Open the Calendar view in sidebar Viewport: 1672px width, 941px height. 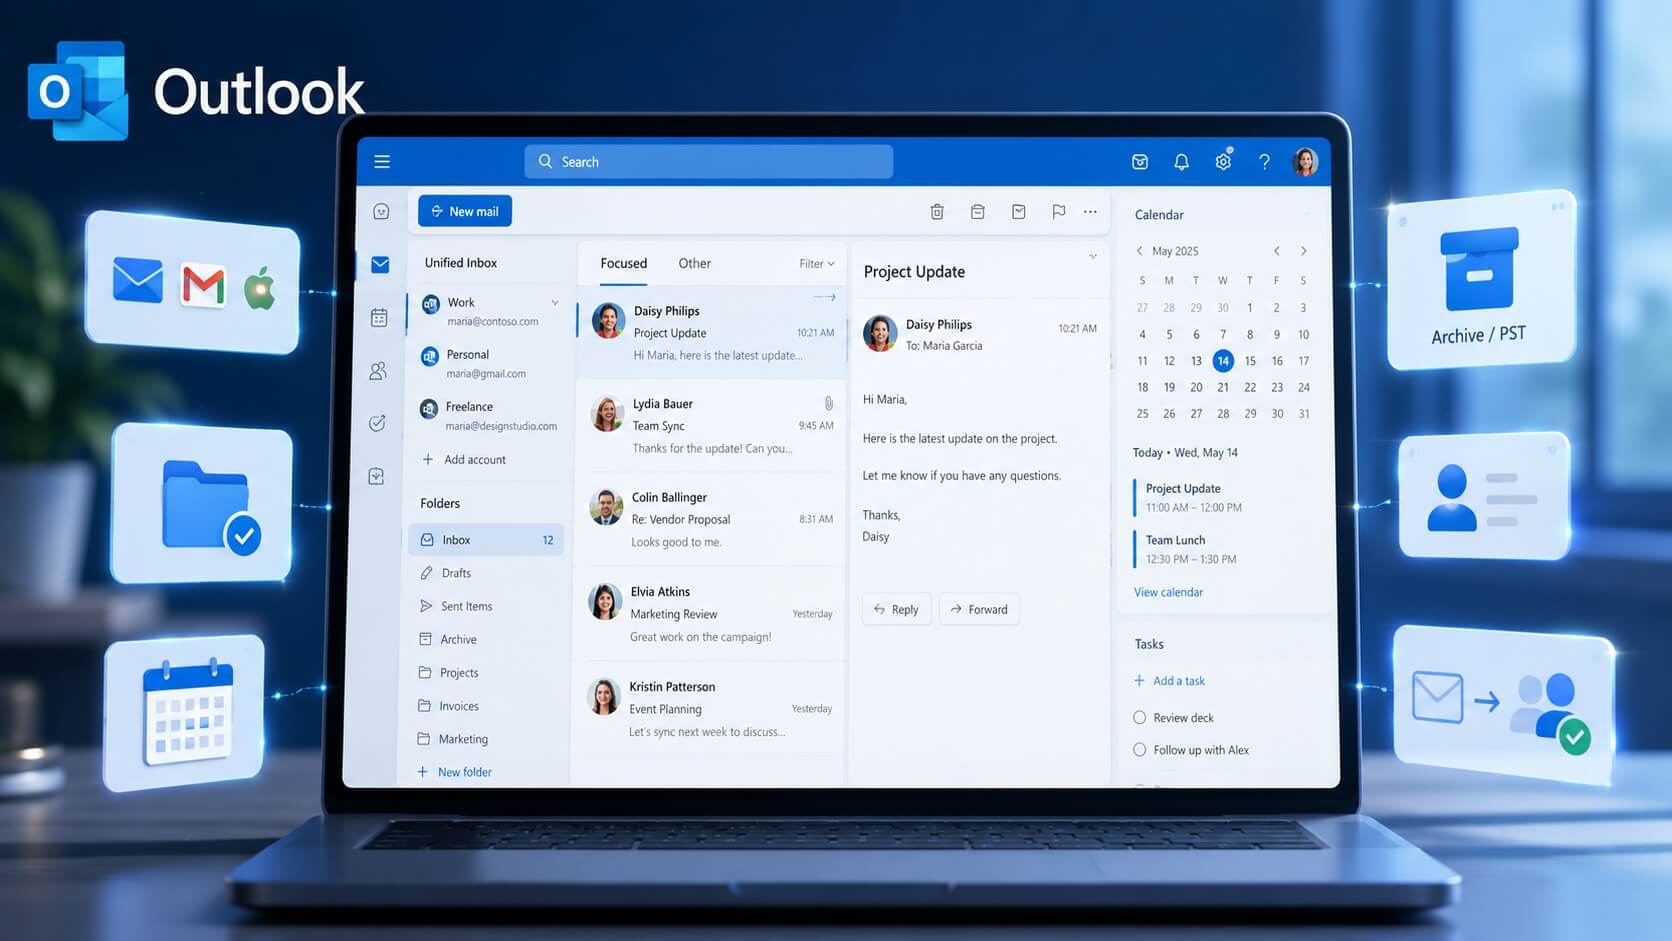click(379, 317)
